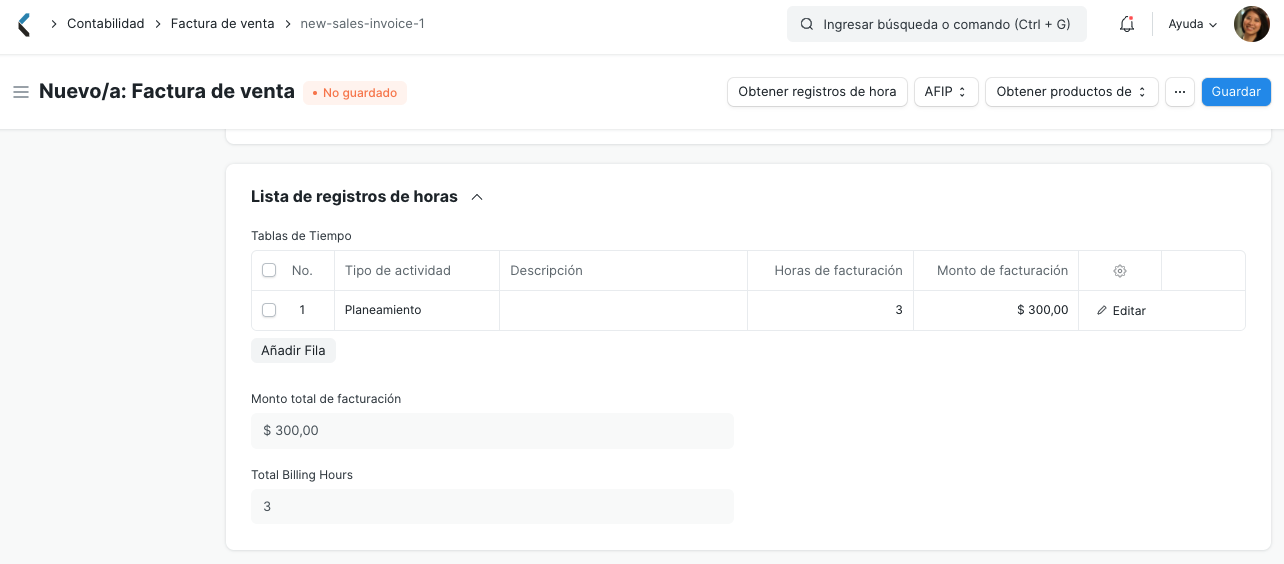
Task: Click the three-dots more actions button
Action: (x=1180, y=92)
